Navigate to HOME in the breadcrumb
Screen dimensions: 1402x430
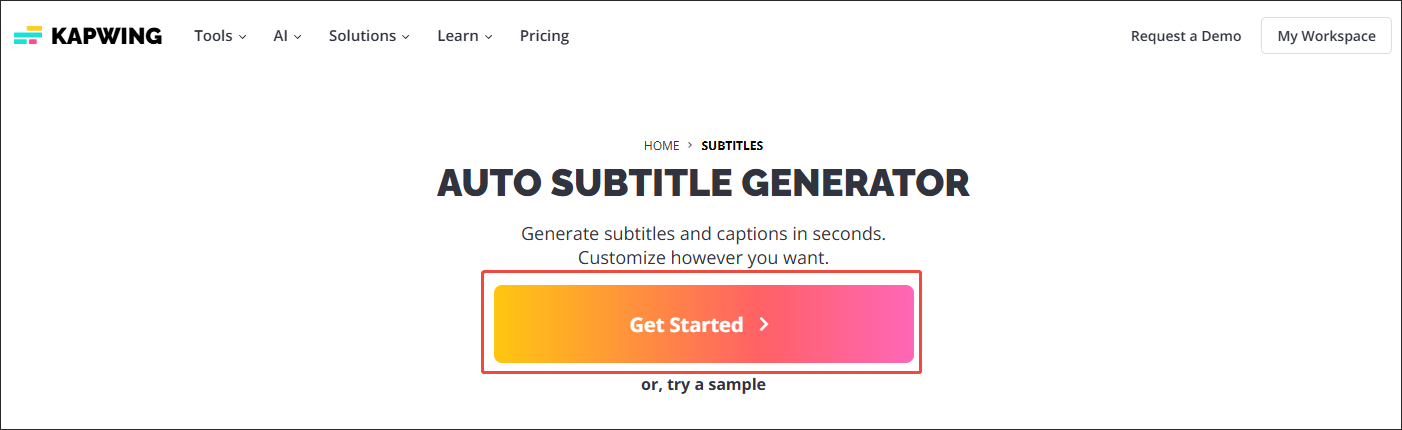tap(661, 146)
